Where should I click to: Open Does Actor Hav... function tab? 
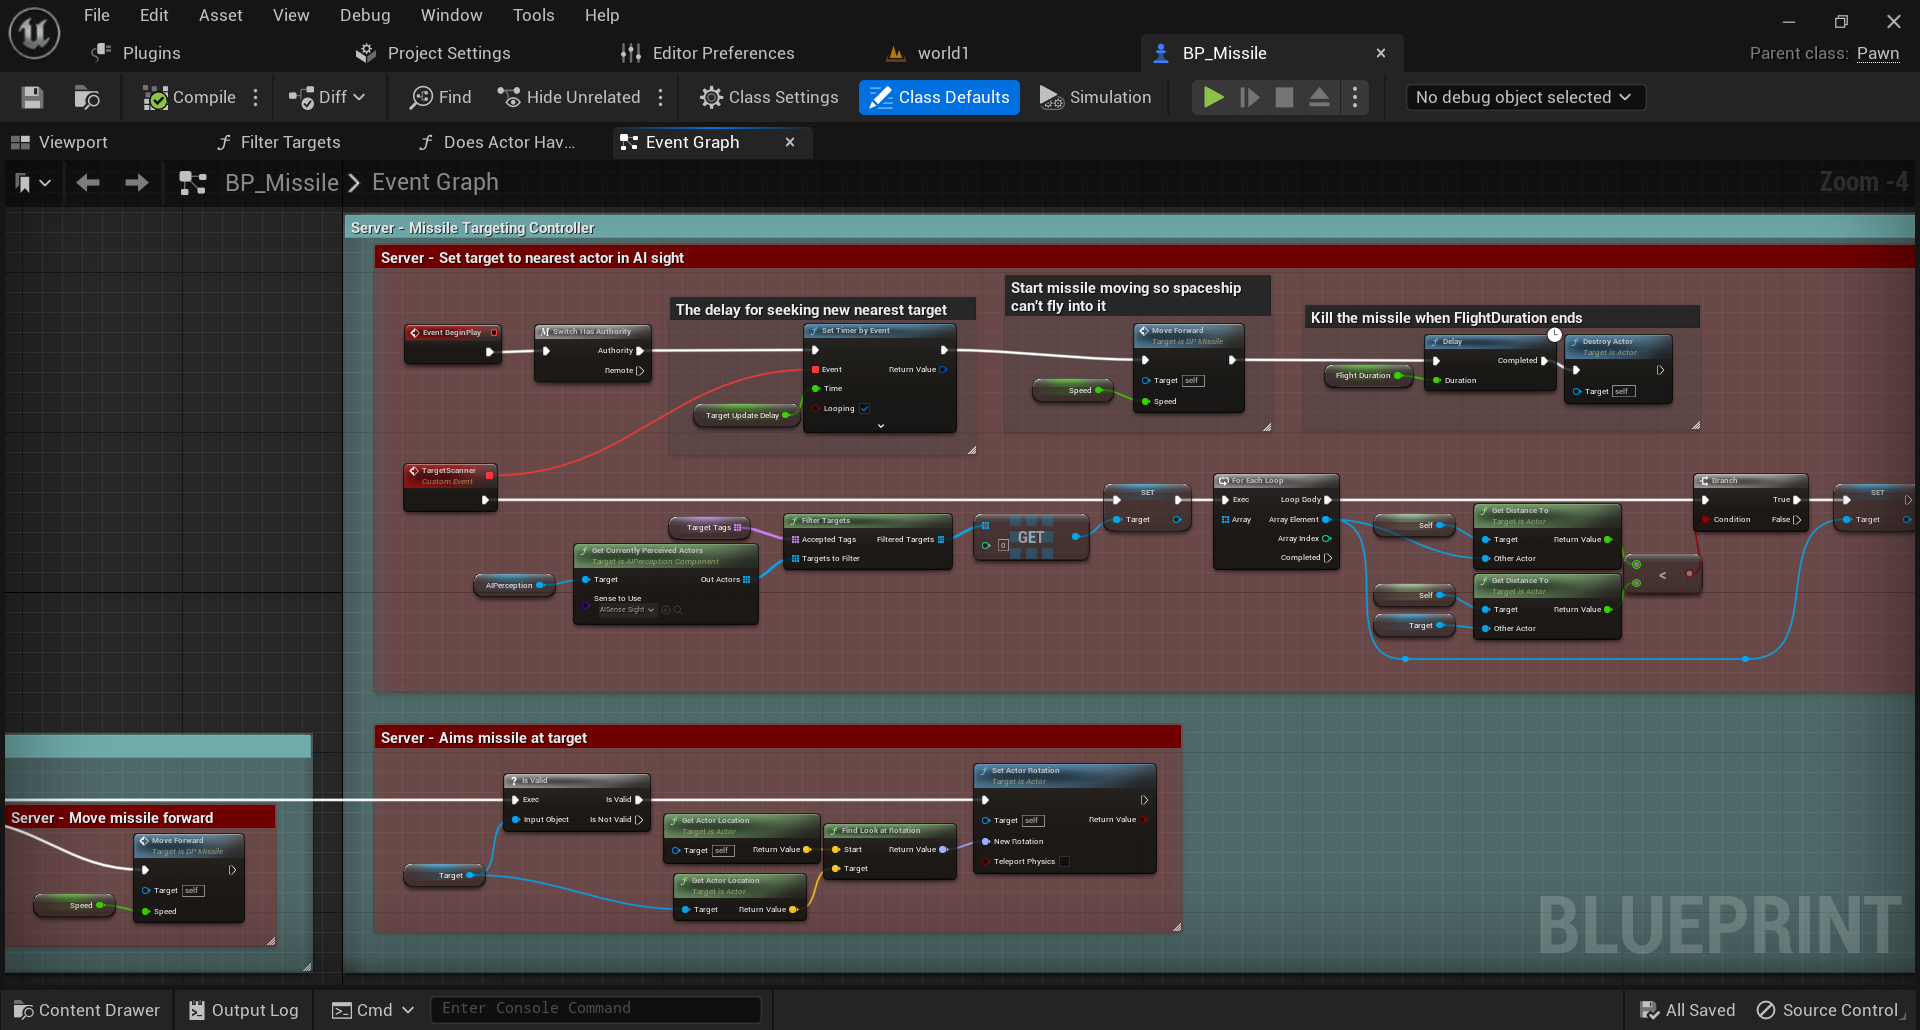click(498, 142)
